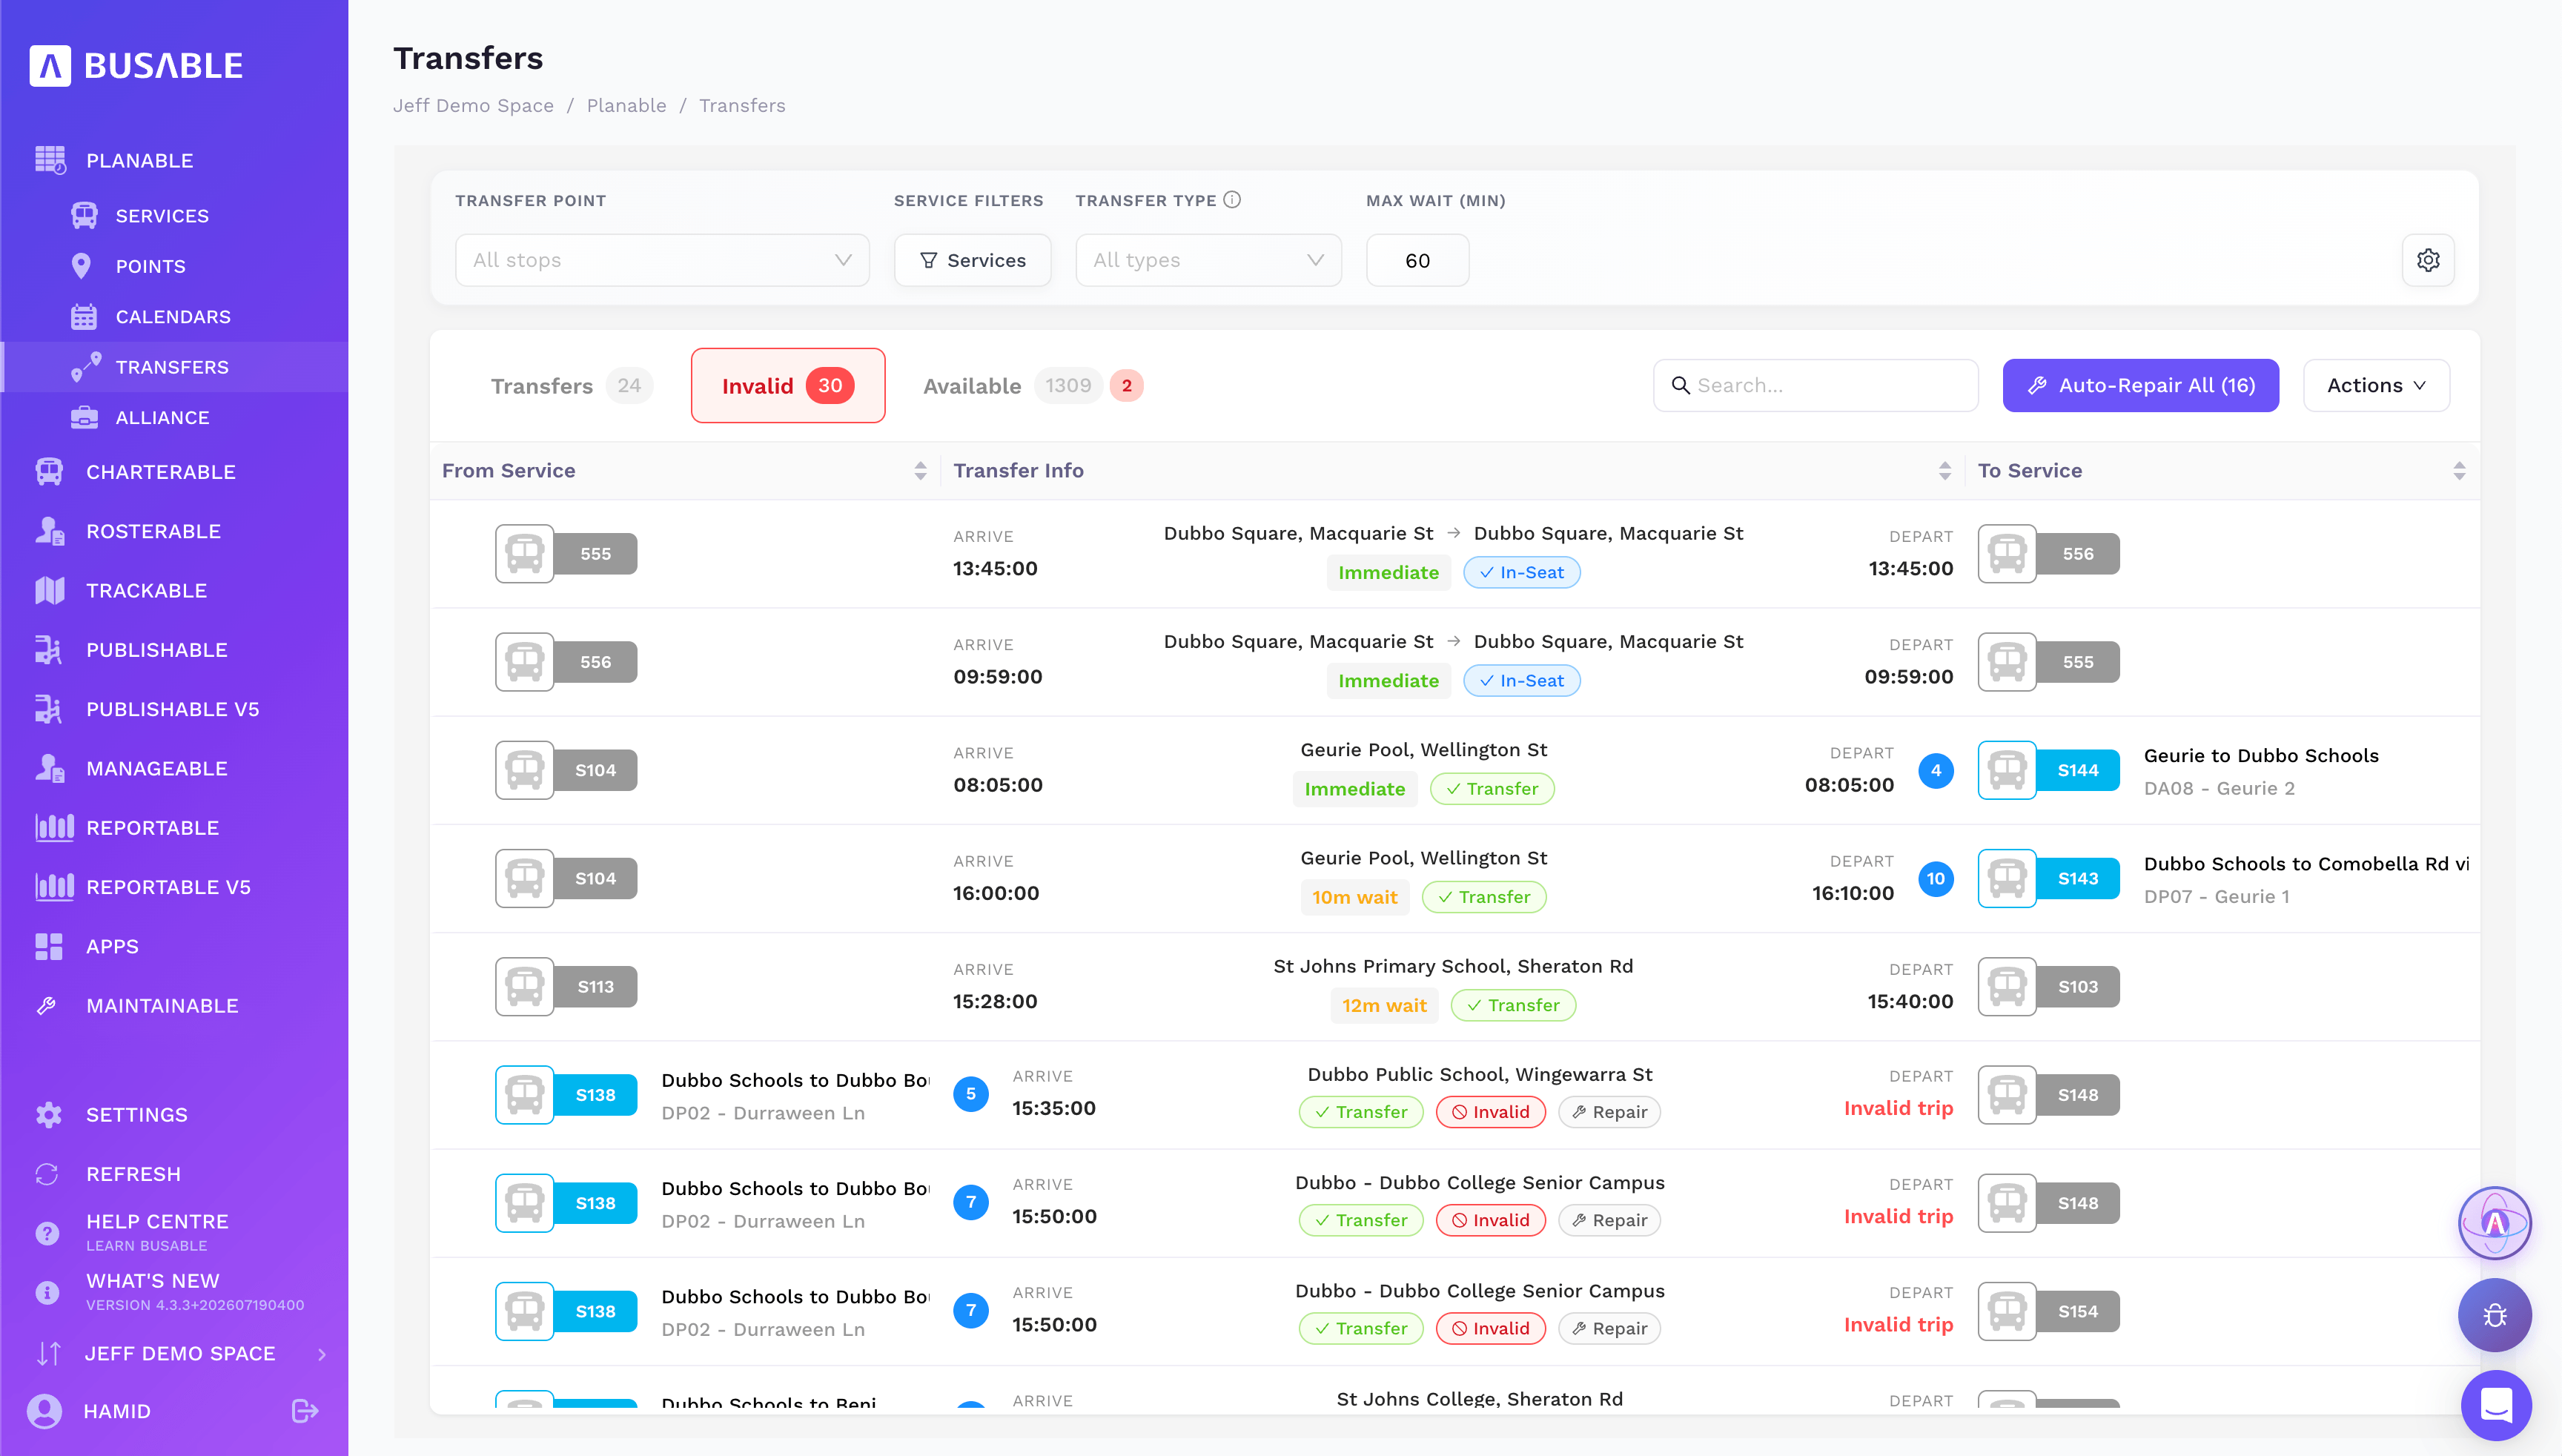Click the Search transfers input field
The width and height of the screenshot is (2562, 1456).
pyautogui.click(x=1815, y=385)
